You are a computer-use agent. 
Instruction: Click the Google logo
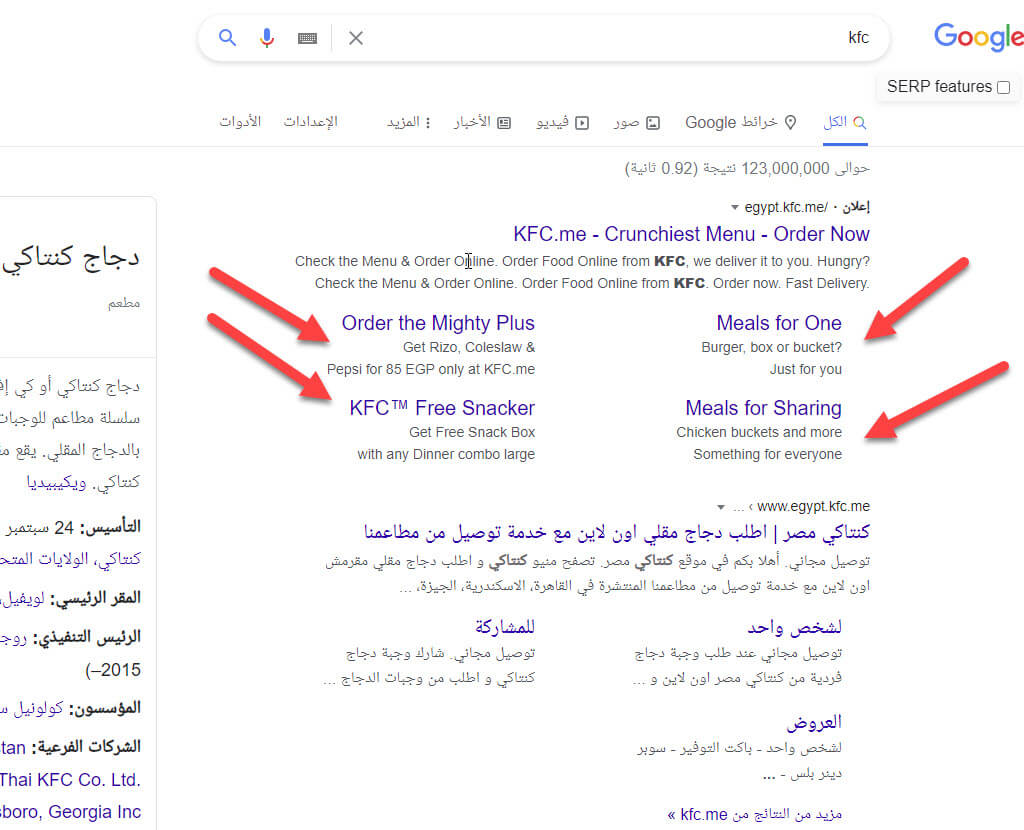pyautogui.click(x=978, y=37)
